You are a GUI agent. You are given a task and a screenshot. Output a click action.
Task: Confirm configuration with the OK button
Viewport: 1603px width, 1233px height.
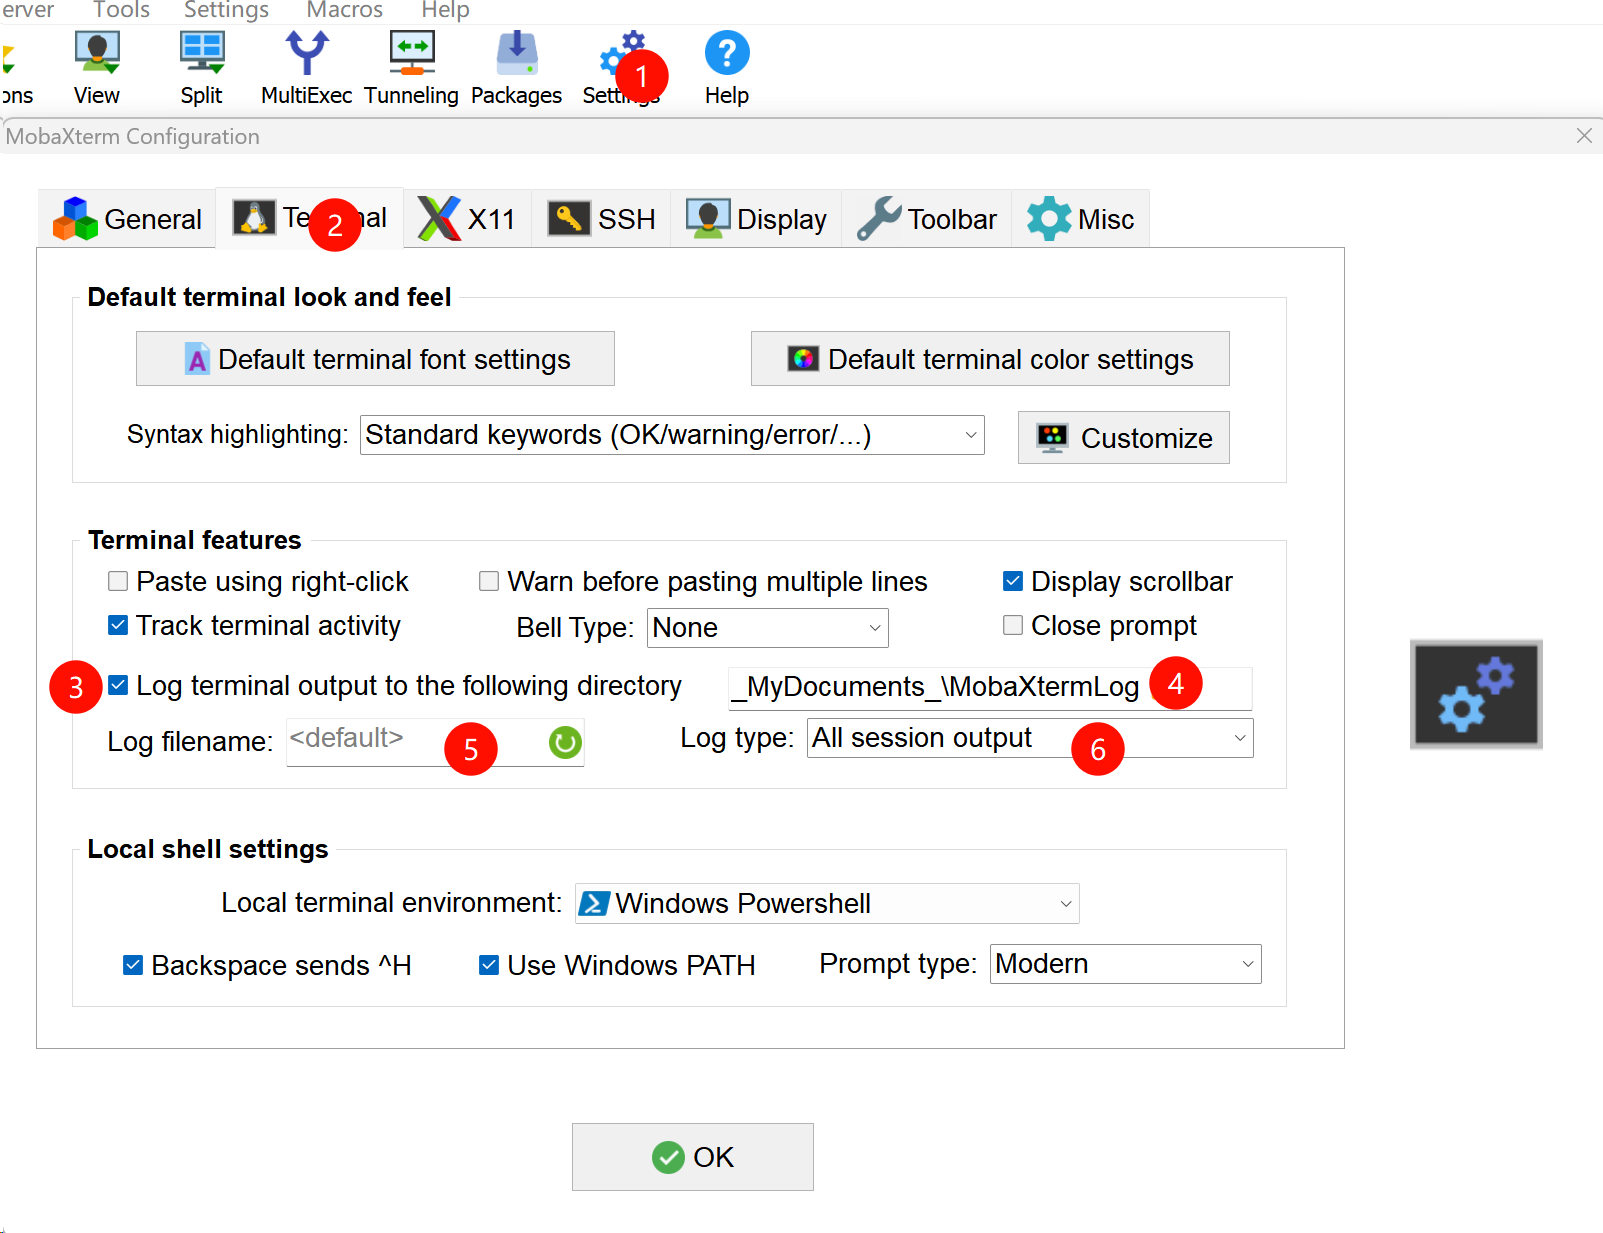(693, 1157)
